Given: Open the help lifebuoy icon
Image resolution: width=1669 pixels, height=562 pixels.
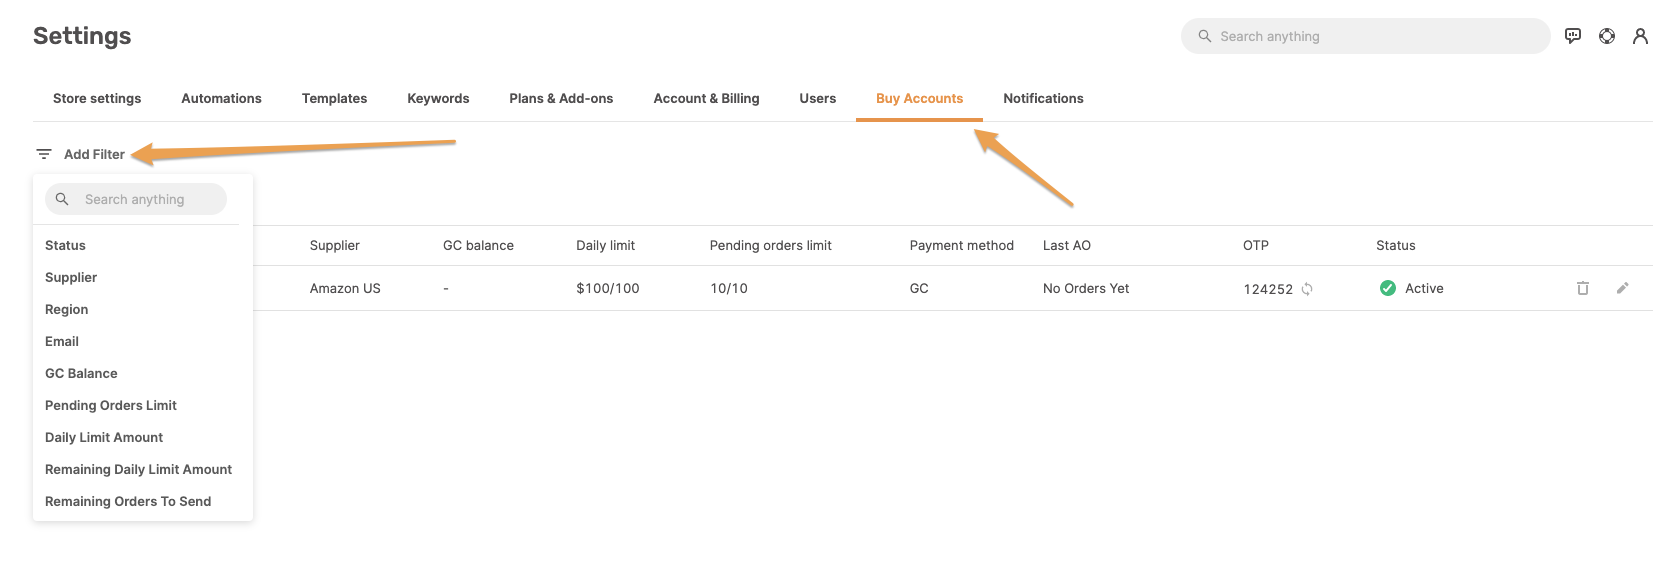Looking at the screenshot, I should [1607, 36].
